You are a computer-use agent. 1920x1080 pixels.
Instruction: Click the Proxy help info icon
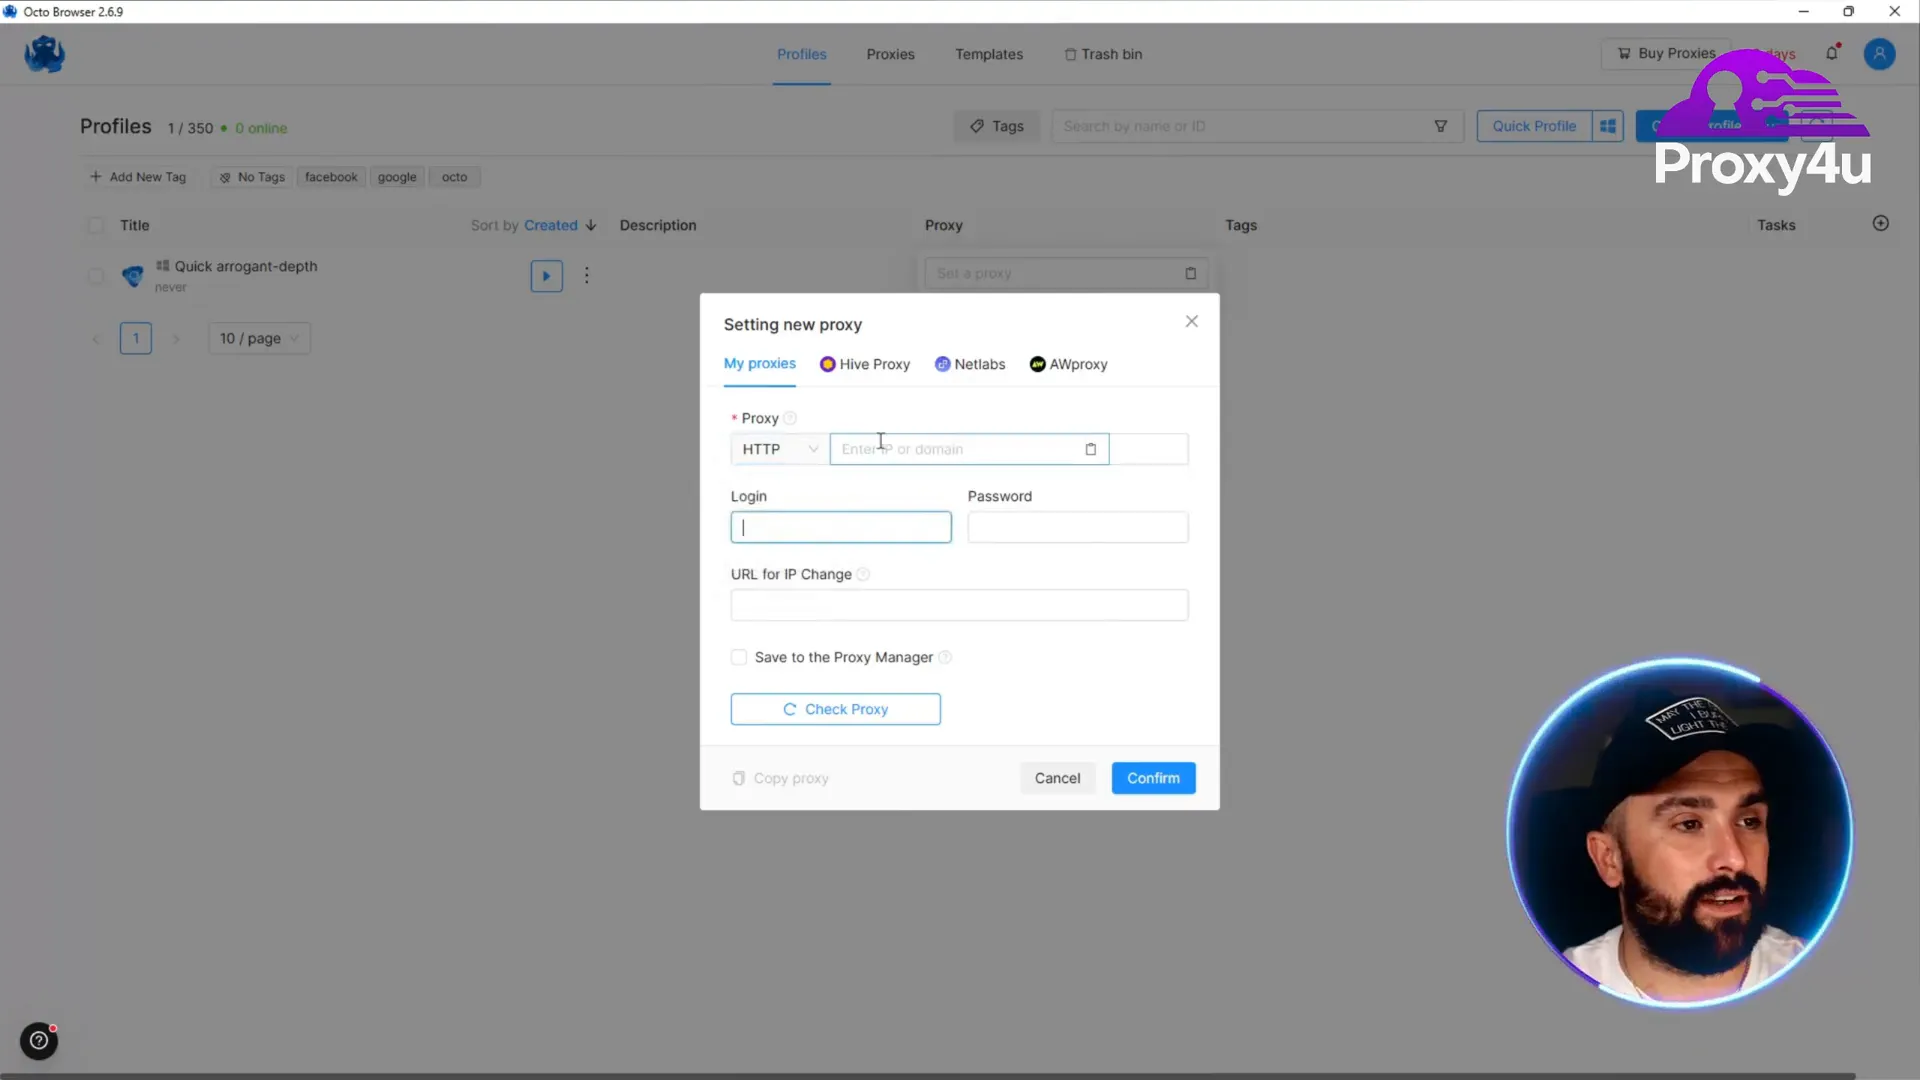tap(789, 418)
